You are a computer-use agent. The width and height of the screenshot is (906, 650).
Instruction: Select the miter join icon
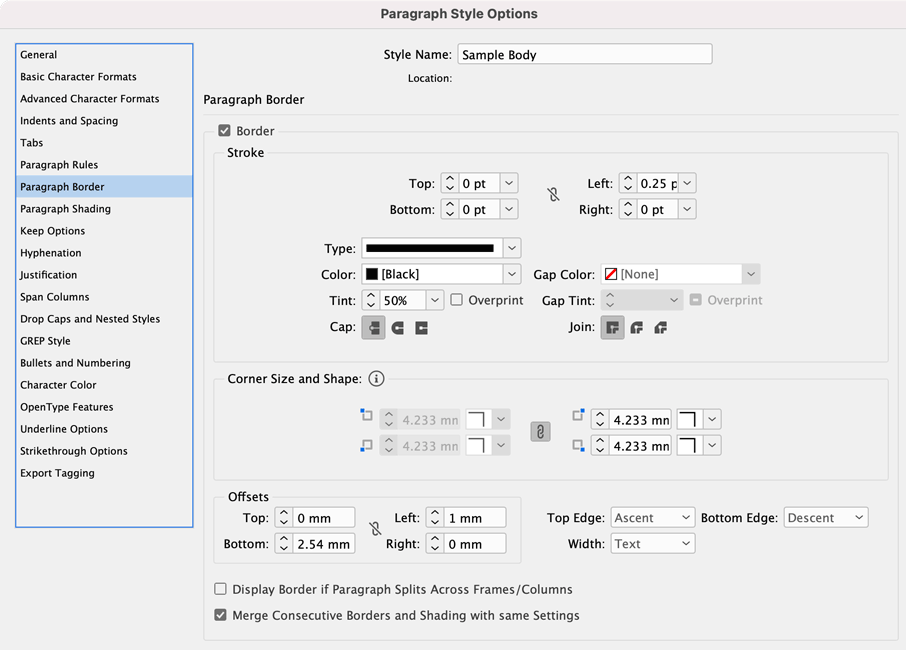[612, 328]
